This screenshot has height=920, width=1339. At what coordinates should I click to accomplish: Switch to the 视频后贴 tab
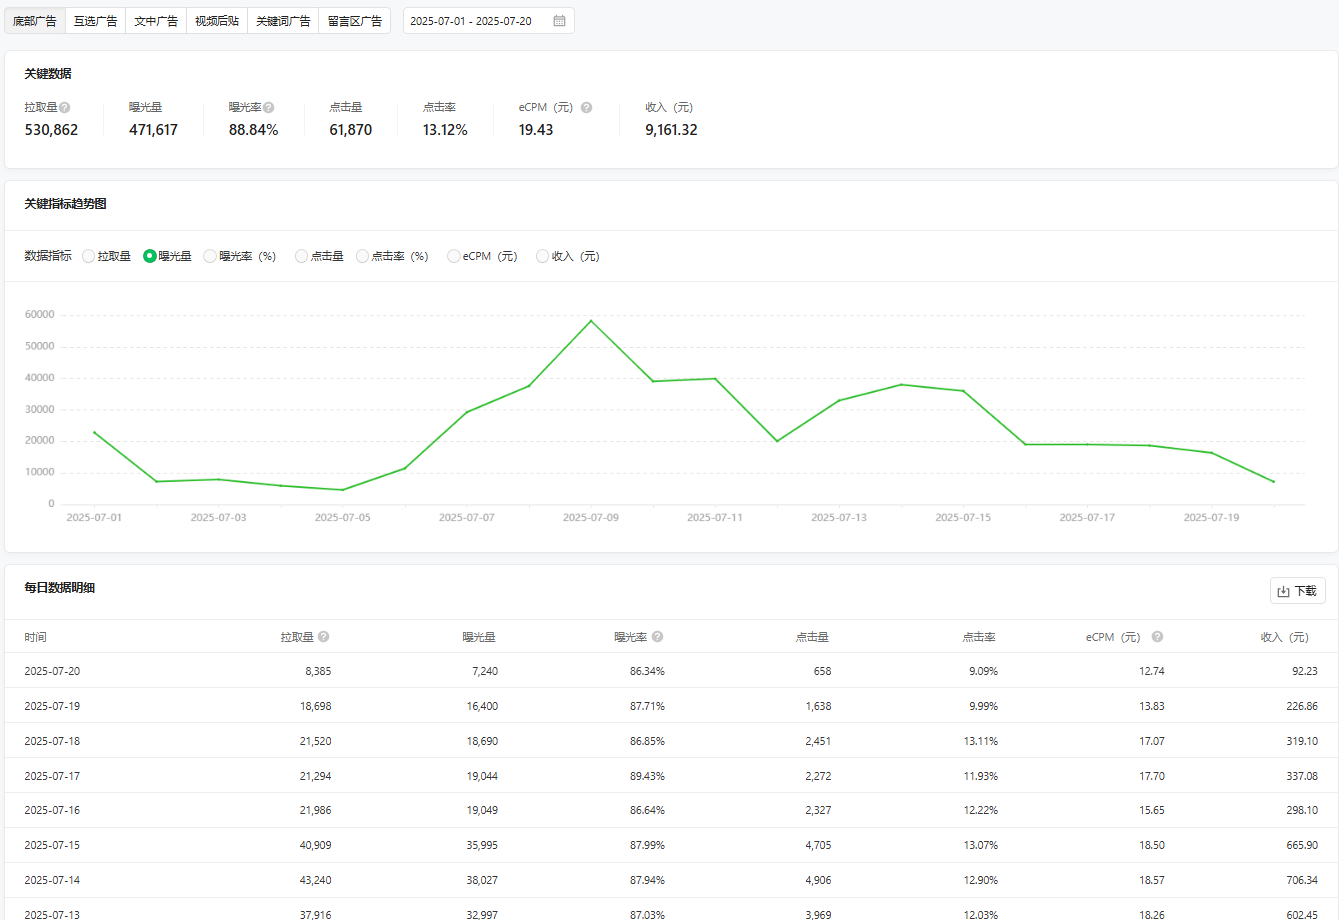pos(217,21)
